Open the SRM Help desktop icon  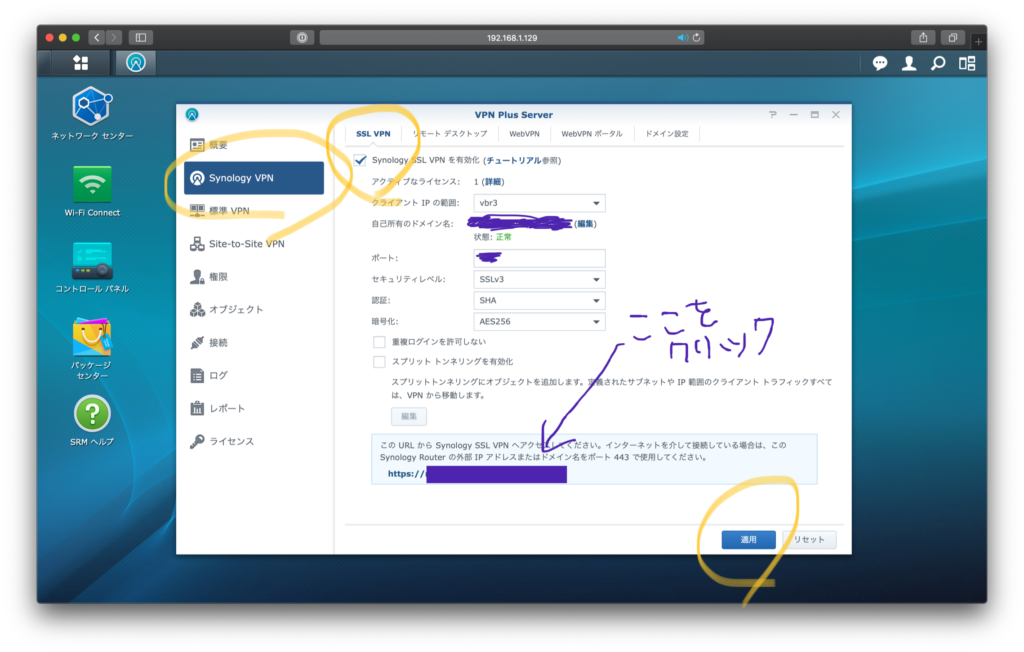(x=92, y=414)
